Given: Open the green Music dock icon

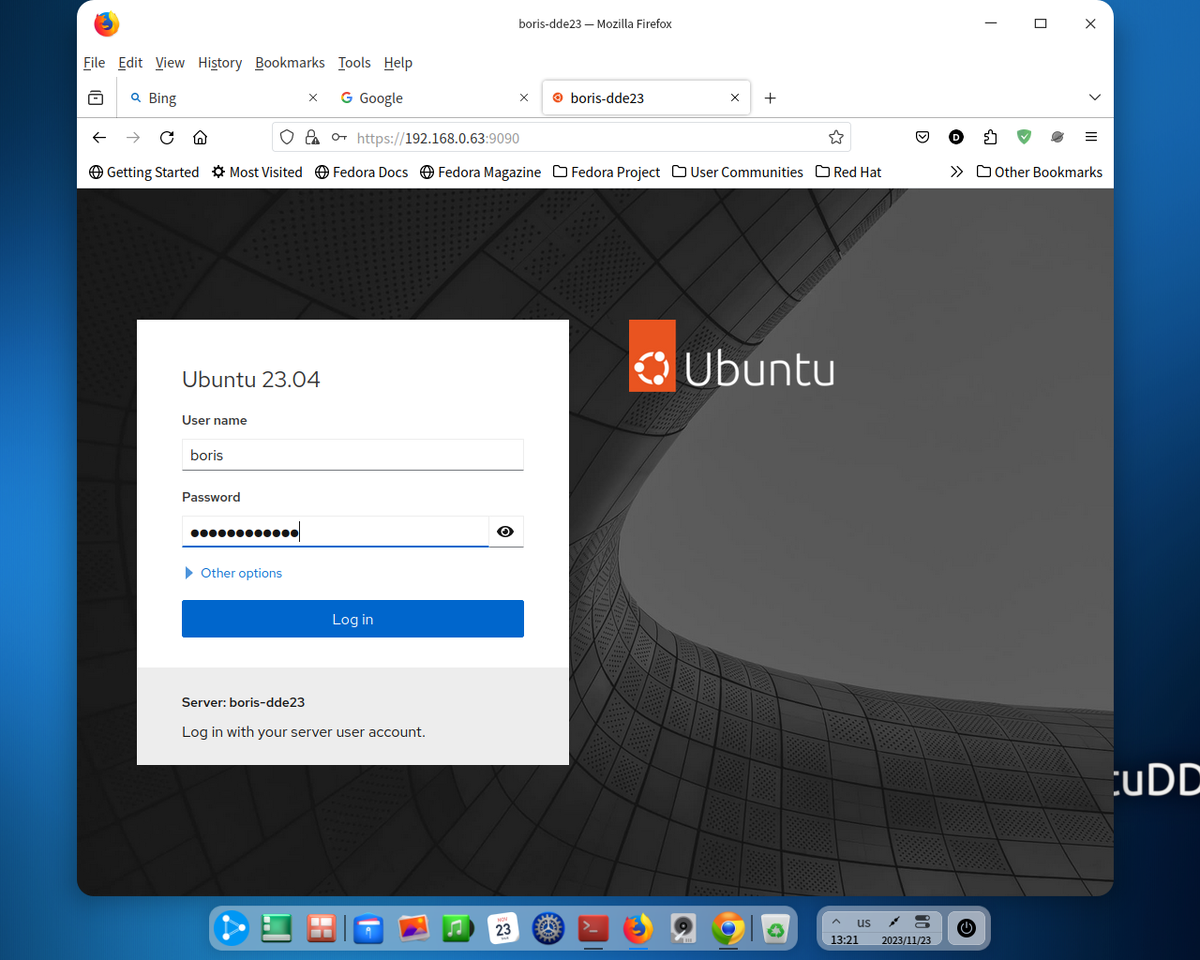Looking at the screenshot, I should (457, 929).
